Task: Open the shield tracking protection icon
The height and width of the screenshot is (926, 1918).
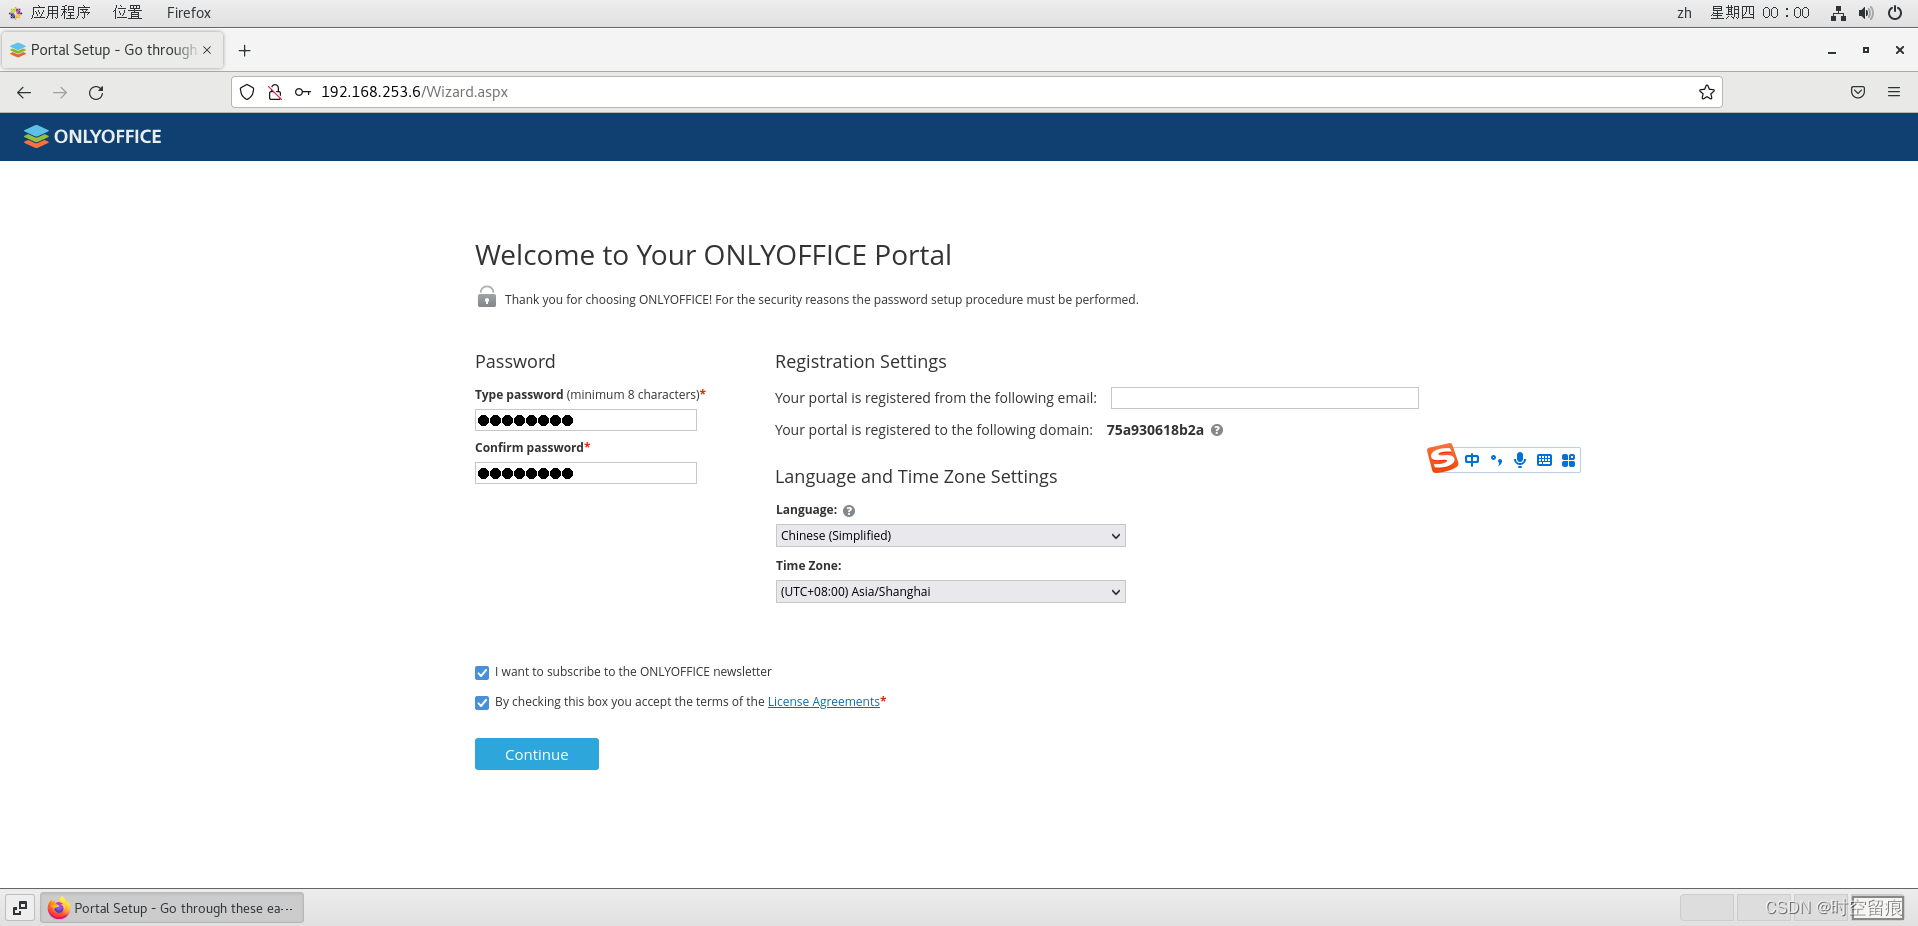Action: (x=247, y=92)
